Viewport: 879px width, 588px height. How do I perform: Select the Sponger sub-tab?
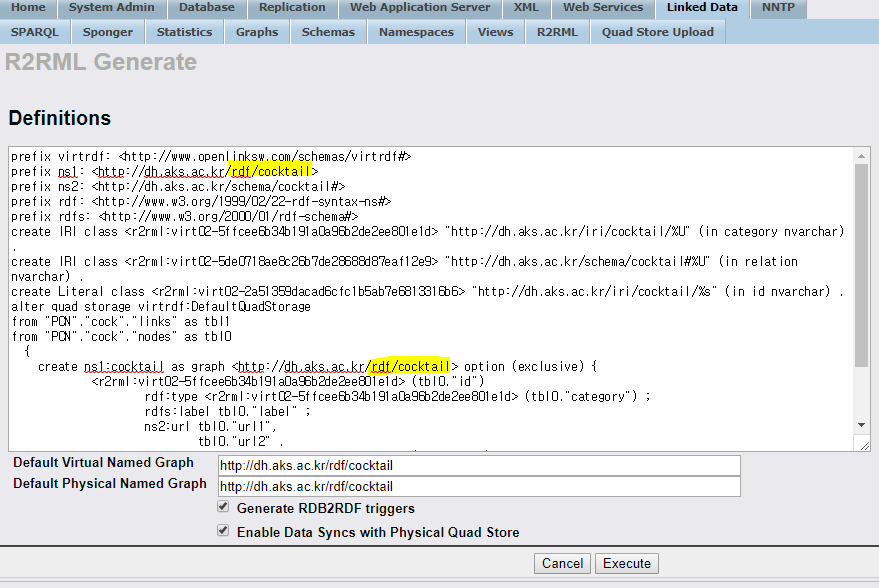pos(108,32)
